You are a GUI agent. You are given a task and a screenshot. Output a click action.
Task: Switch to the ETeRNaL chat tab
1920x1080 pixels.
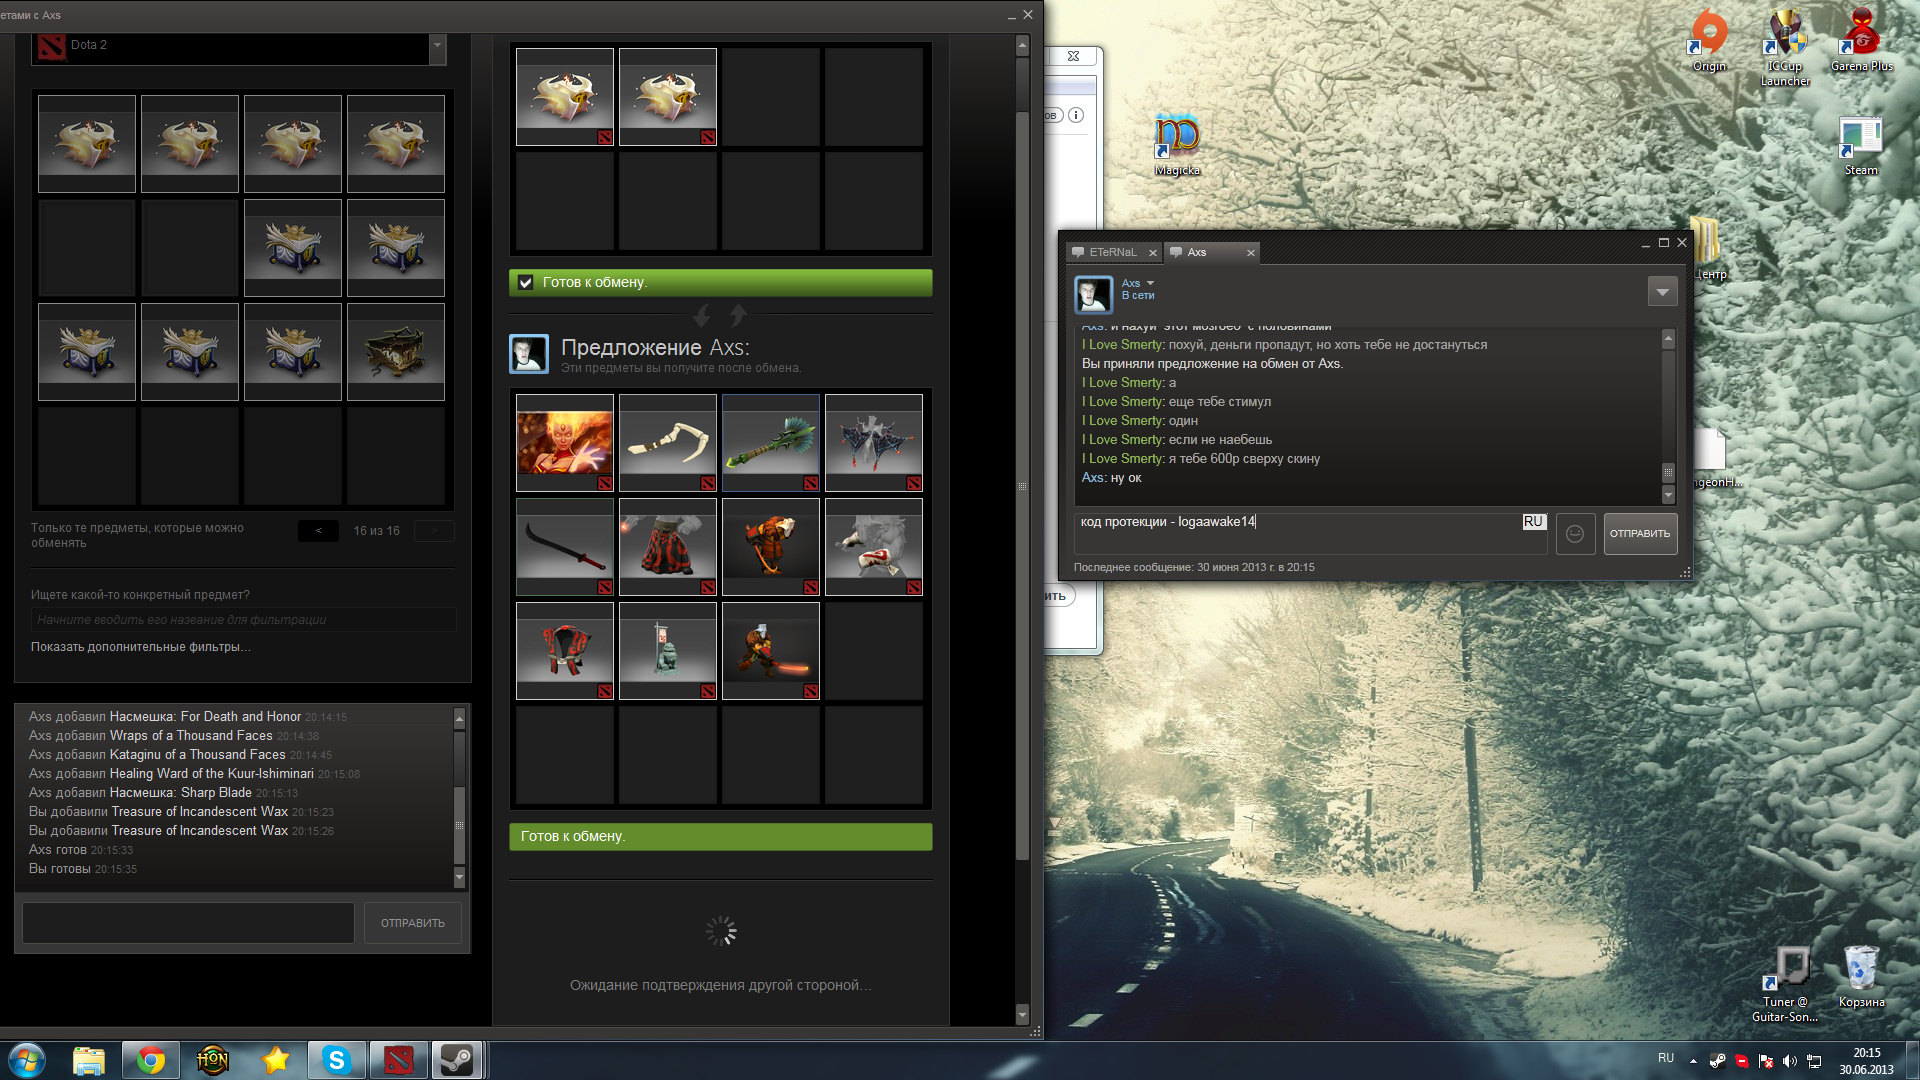tap(1112, 253)
